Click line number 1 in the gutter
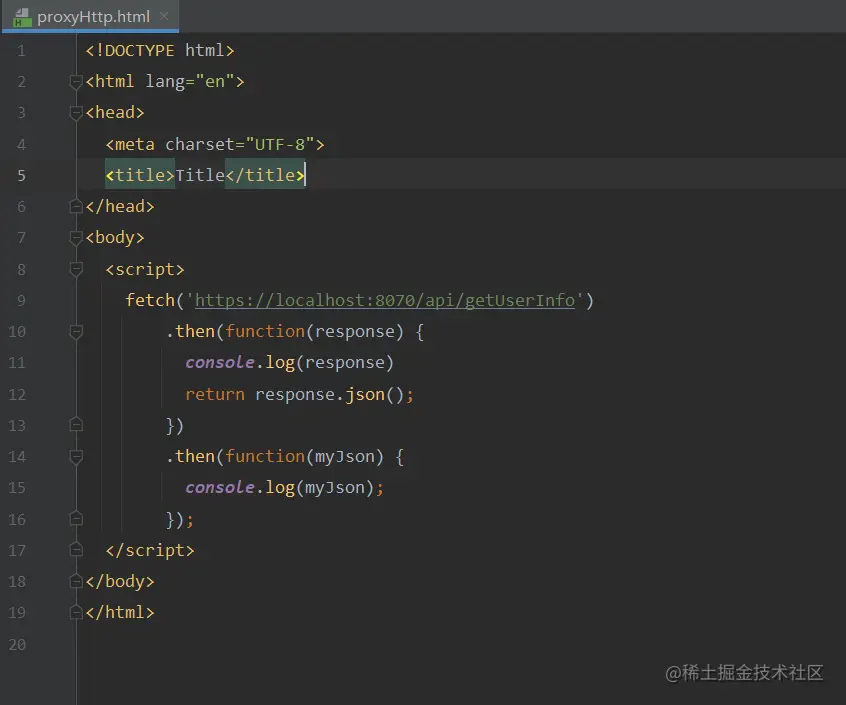This screenshot has width=846, height=705. (x=22, y=51)
